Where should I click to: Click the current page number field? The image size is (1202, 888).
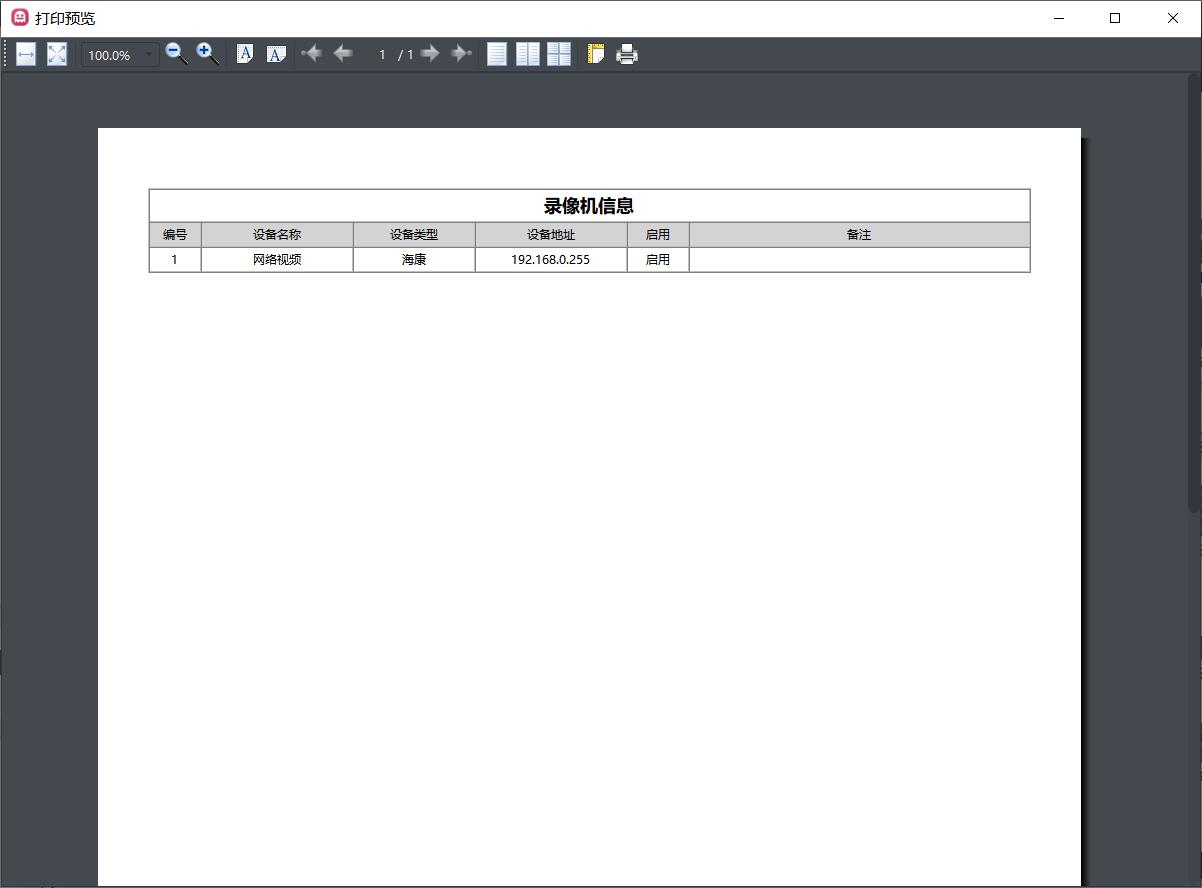tap(381, 54)
